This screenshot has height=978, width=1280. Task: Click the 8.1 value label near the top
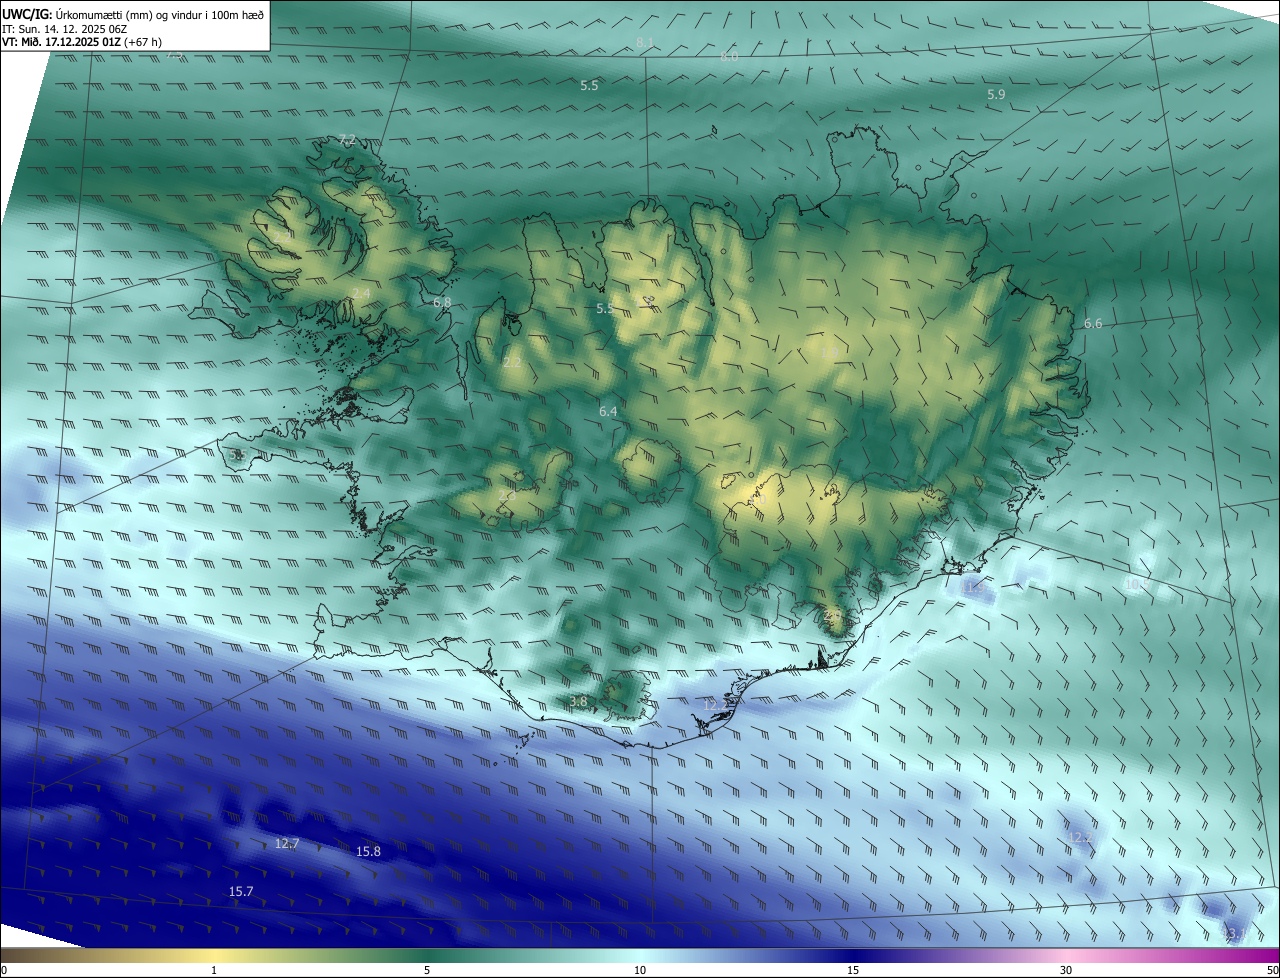click(645, 42)
